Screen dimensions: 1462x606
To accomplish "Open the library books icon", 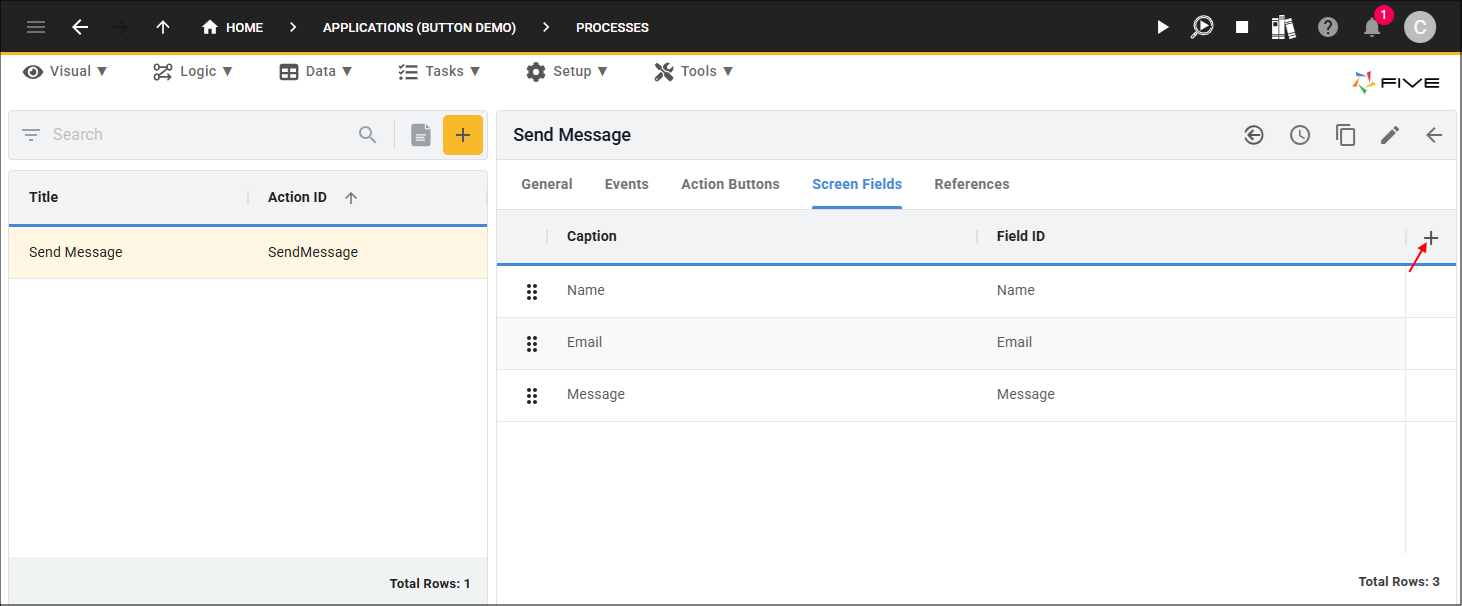I will [x=1284, y=27].
